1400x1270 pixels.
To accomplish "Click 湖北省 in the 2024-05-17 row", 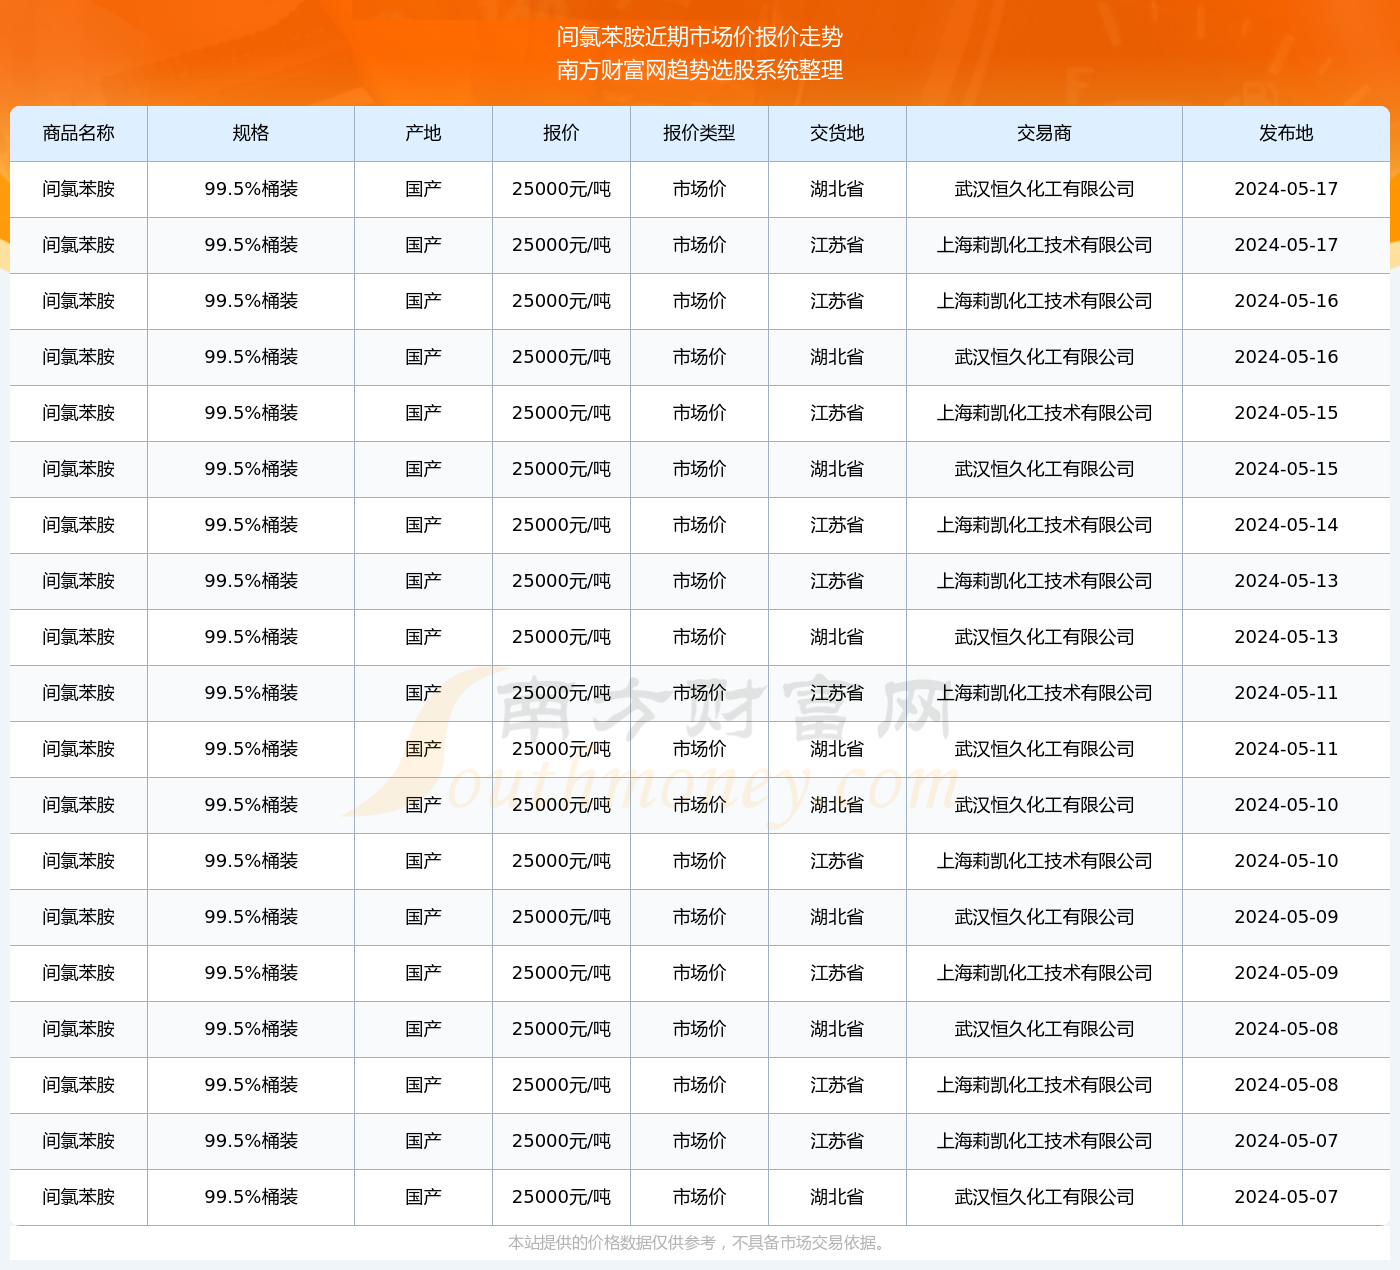I will (x=838, y=189).
